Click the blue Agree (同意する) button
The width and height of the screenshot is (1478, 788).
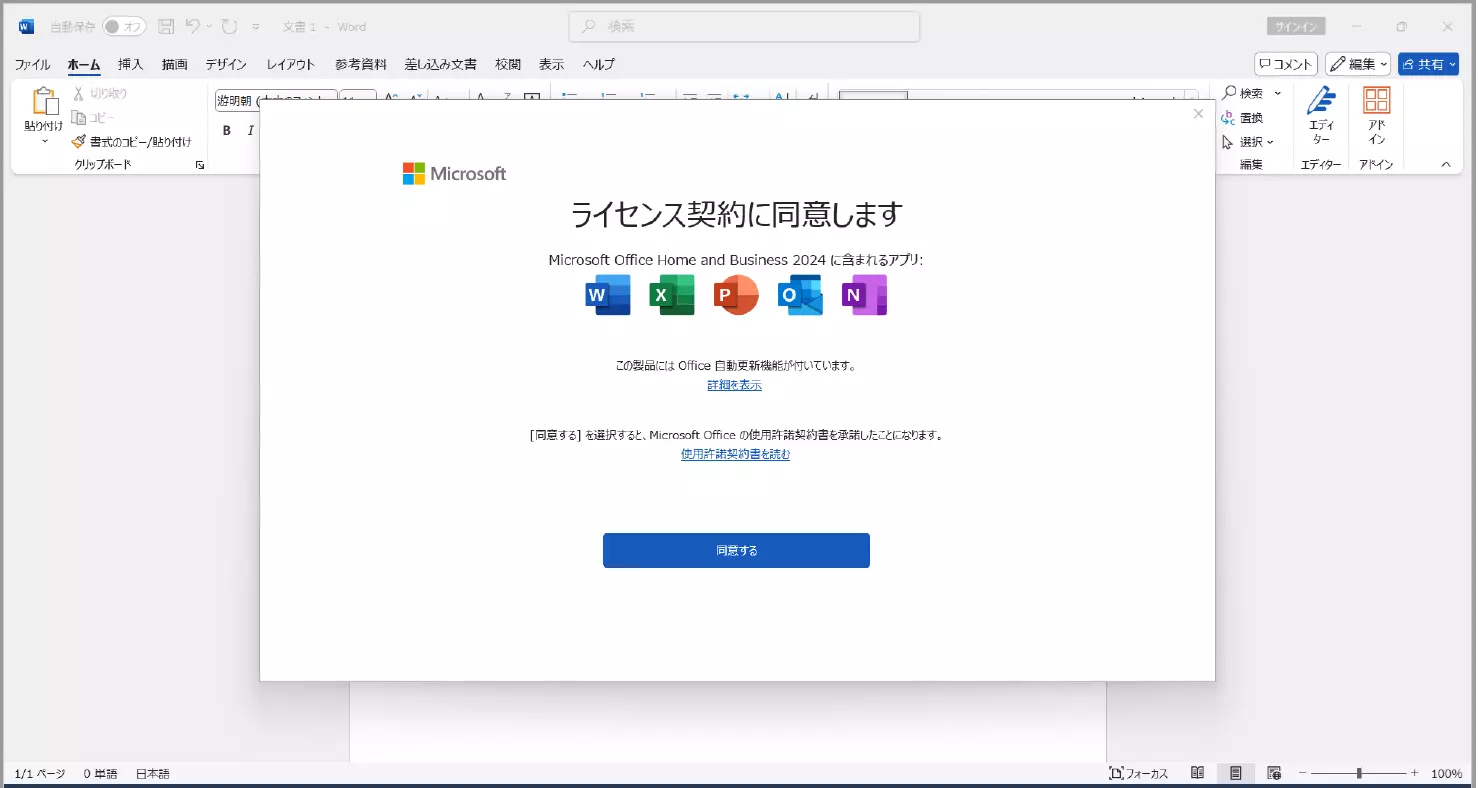tap(736, 550)
